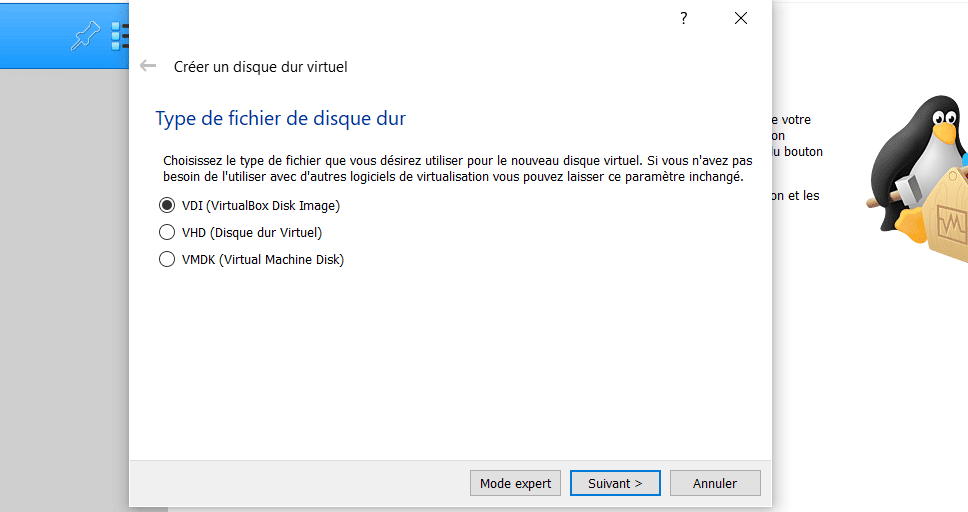Click the pin icon in VirtualBox toolbar
The width and height of the screenshot is (968, 512).
coord(85,35)
